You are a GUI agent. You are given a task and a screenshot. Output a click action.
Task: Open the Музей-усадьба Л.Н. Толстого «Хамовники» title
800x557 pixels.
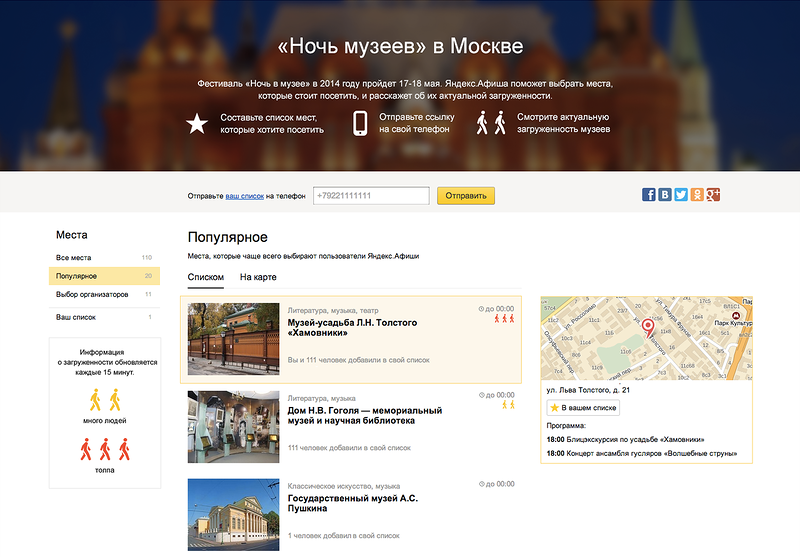click(x=352, y=328)
